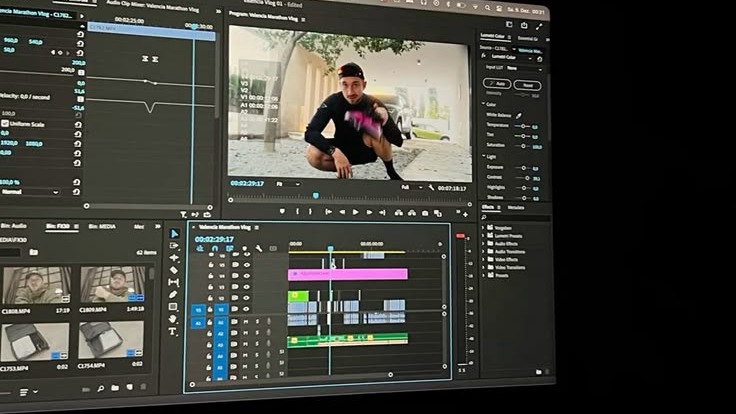Step back one frame in program monitor
The image size is (736, 414).
[342, 212]
